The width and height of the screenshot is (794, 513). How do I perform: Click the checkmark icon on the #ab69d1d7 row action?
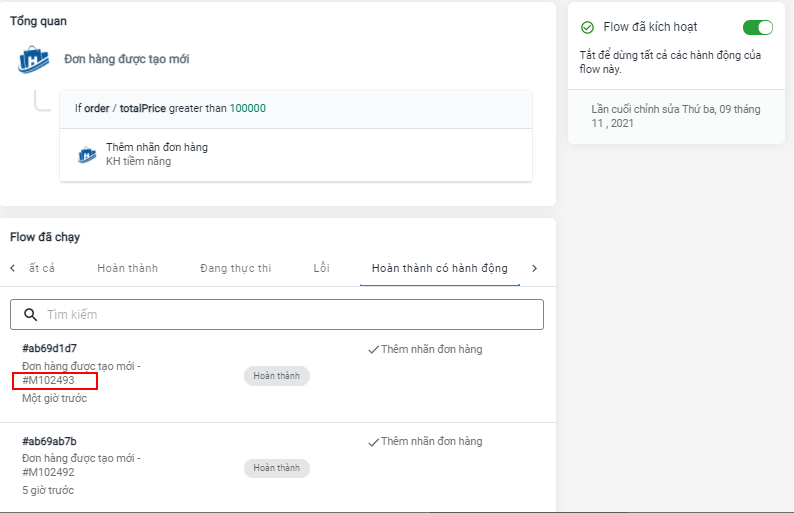click(x=373, y=350)
